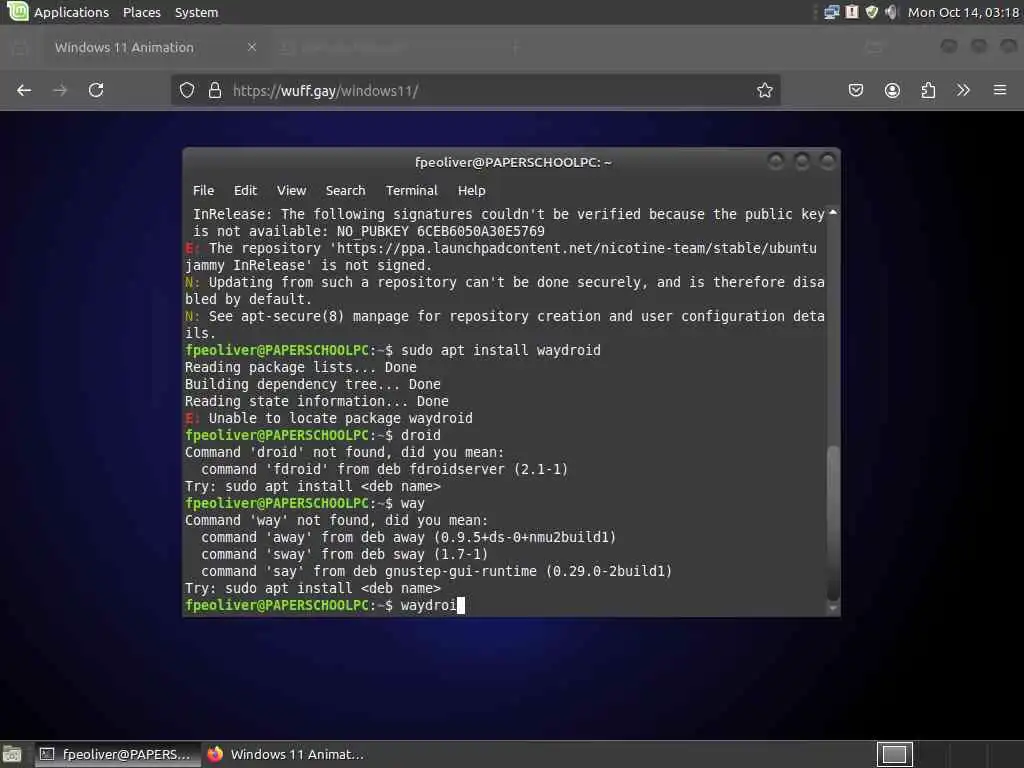Open Firefox hamburger application menu
The width and height of the screenshot is (1024, 768).
point(1000,90)
